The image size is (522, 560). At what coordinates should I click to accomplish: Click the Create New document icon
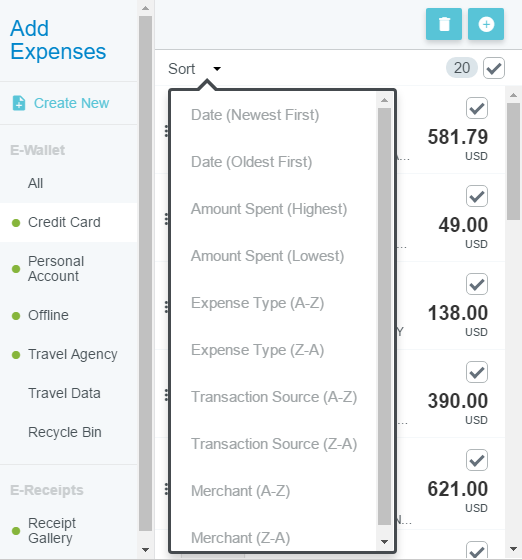19,103
